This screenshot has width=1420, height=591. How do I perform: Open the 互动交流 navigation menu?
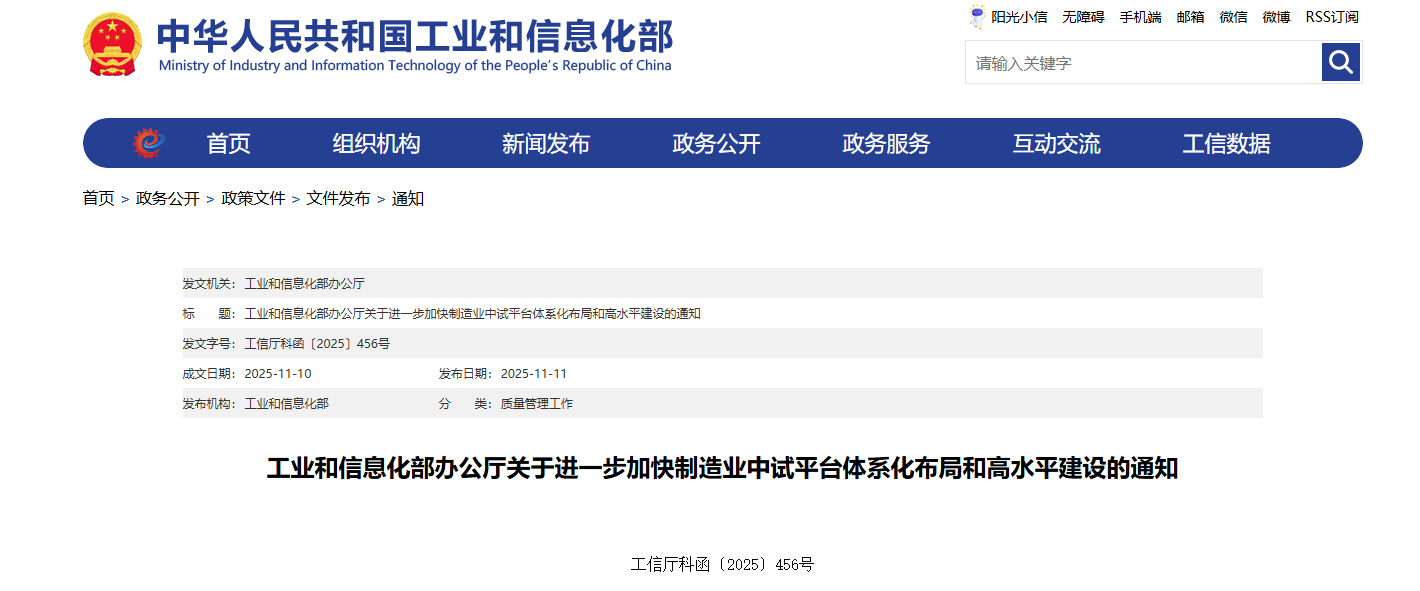coord(1055,142)
